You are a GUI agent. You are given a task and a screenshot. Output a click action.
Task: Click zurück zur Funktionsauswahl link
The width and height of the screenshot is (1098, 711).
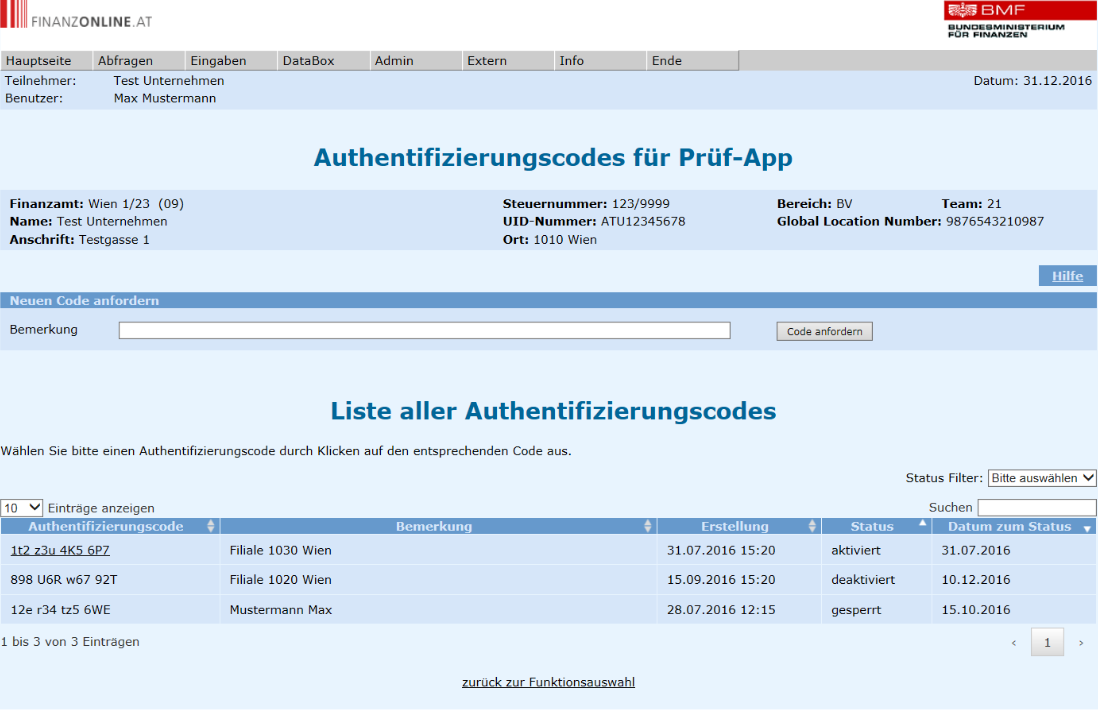click(x=548, y=683)
